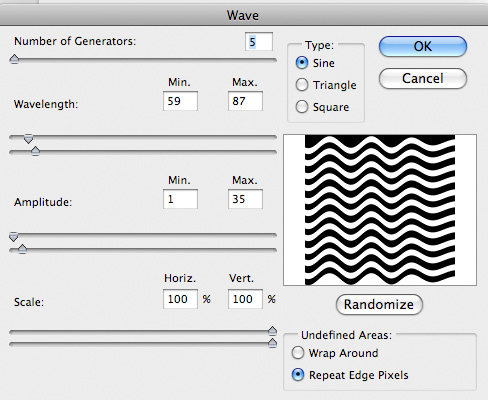The height and width of the screenshot is (400, 488).
Task: Click the vertical Scale slider handle
Action: (x=272, y=343)
